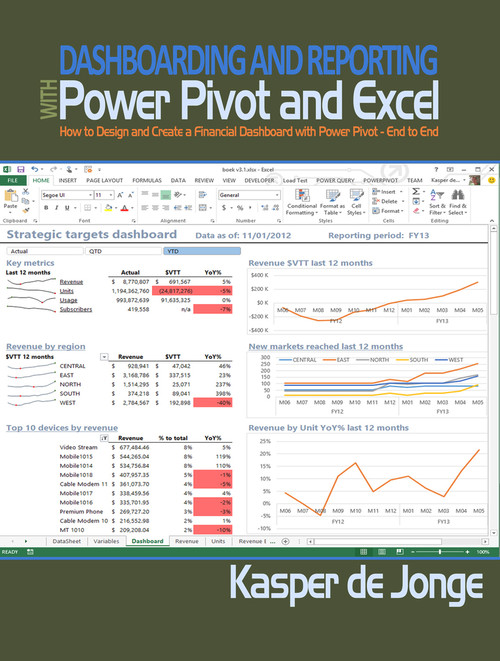The width and height of the screenshot is (500, 661).
Task: Click the Copy icon in Clipboard group
Action: point(26,201)
